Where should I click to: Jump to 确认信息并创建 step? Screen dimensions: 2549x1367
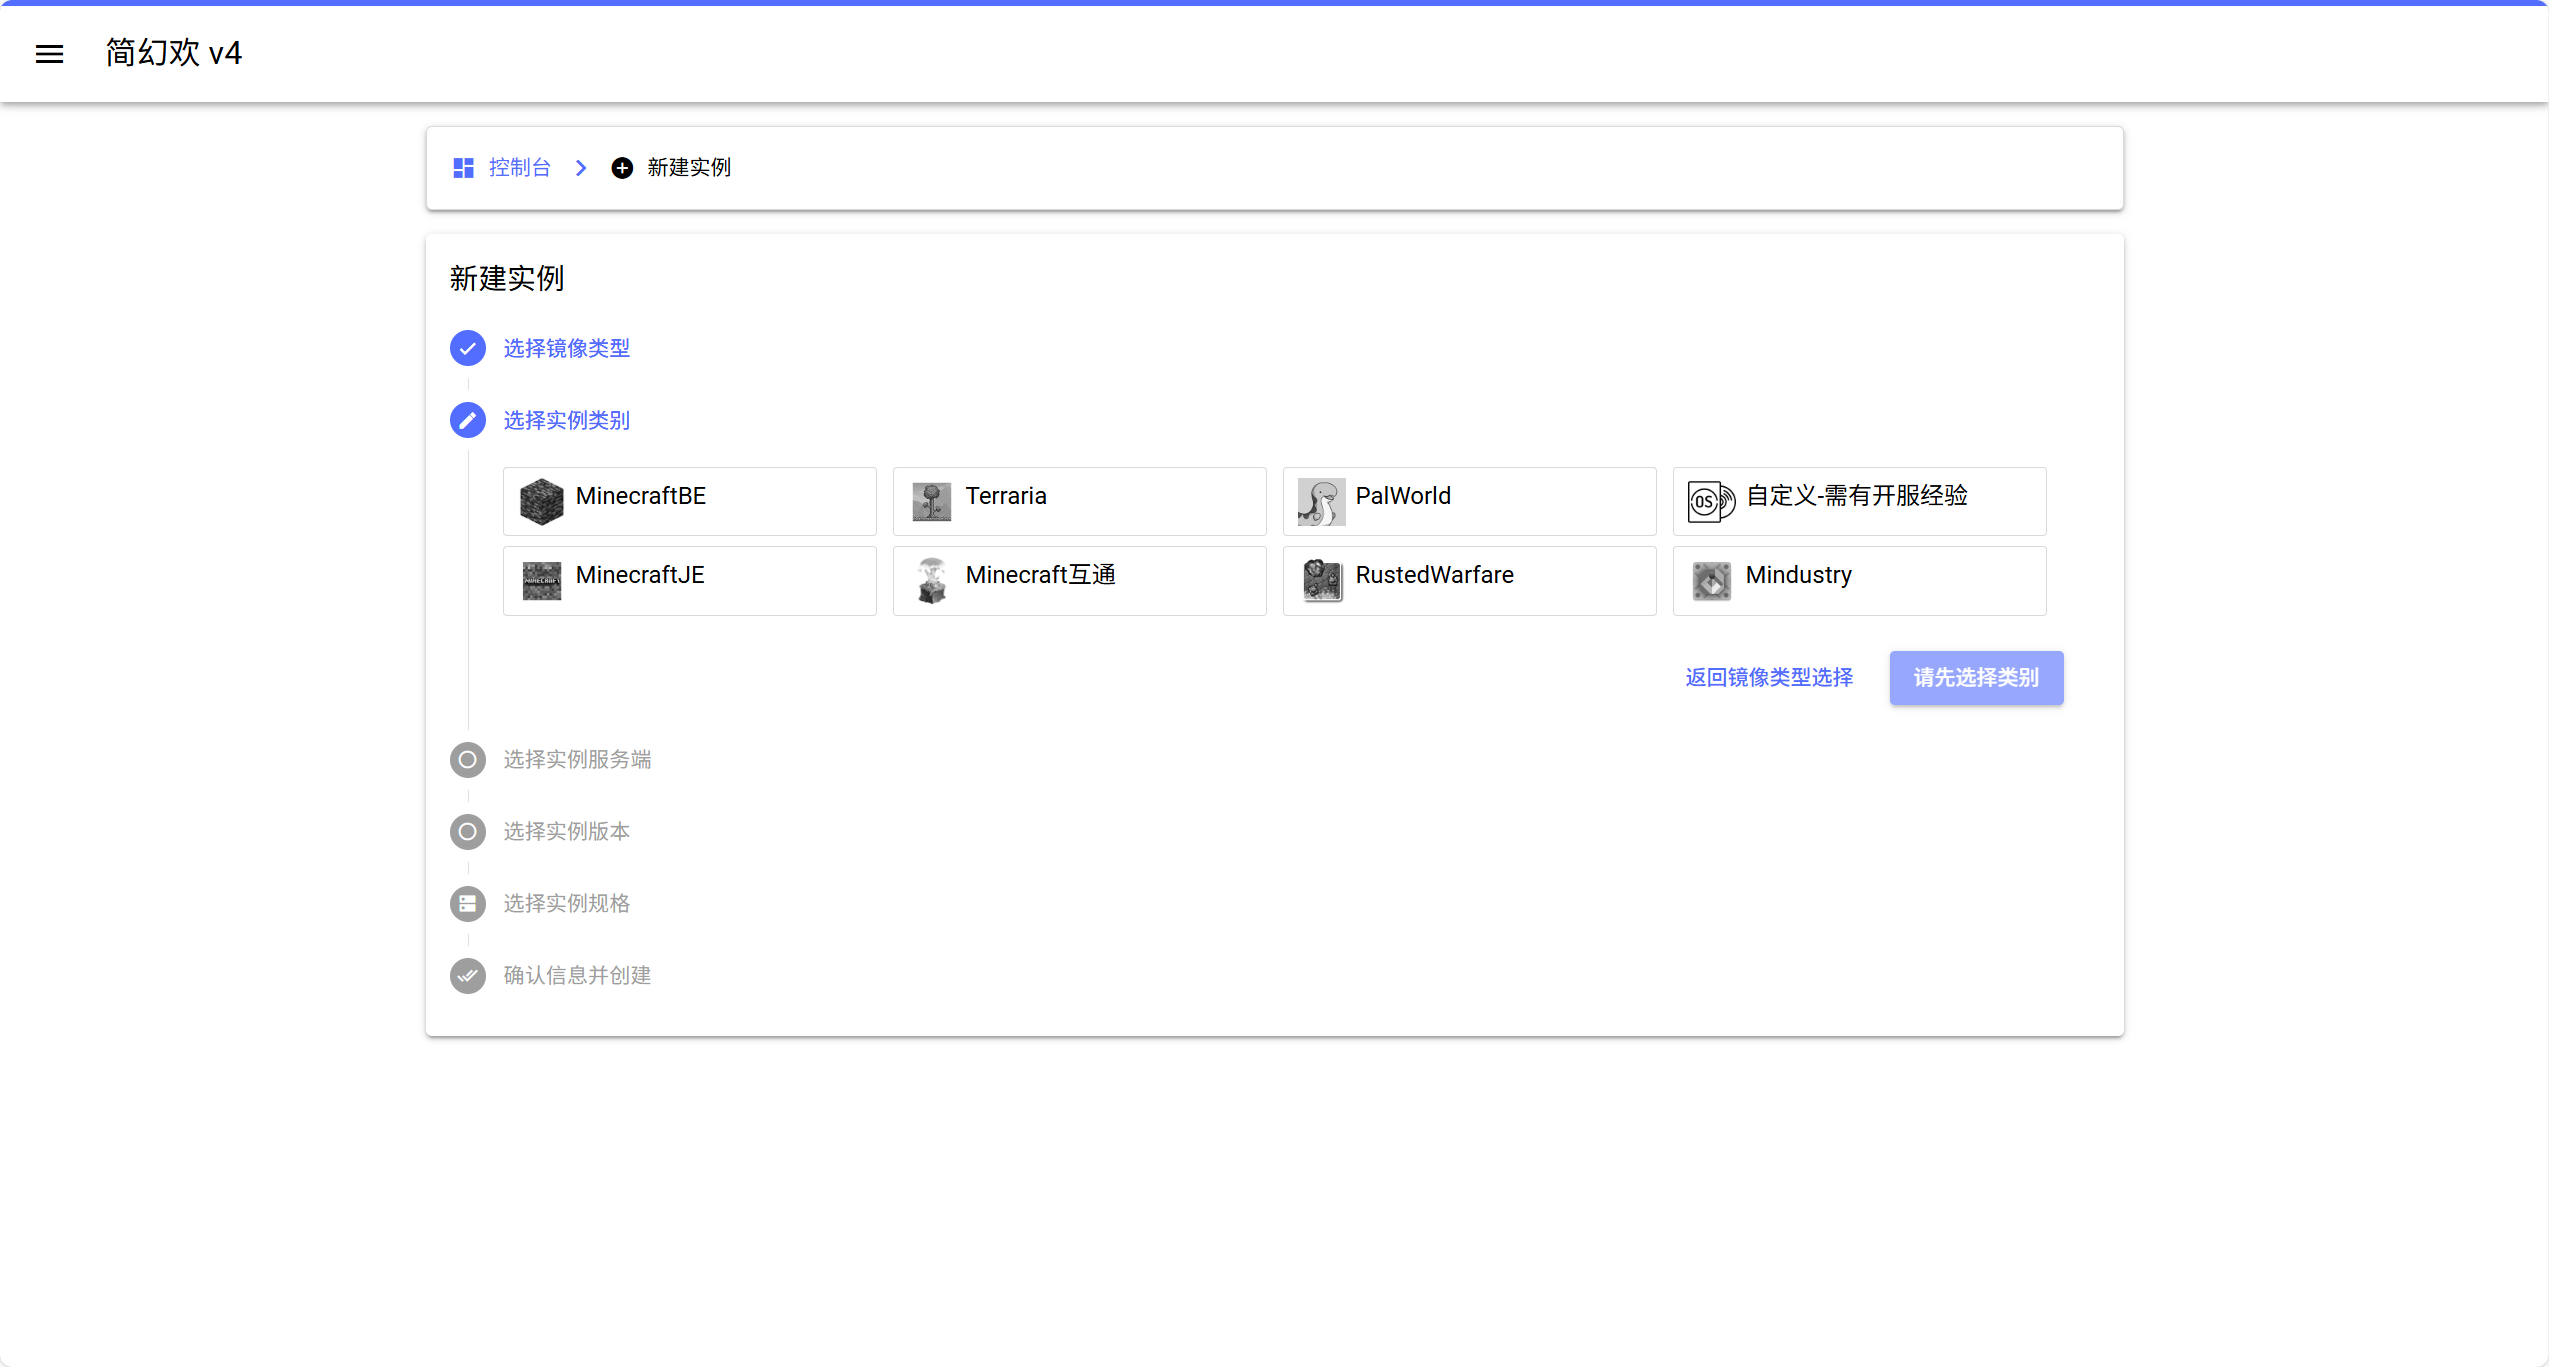click(x=576, y=976)
